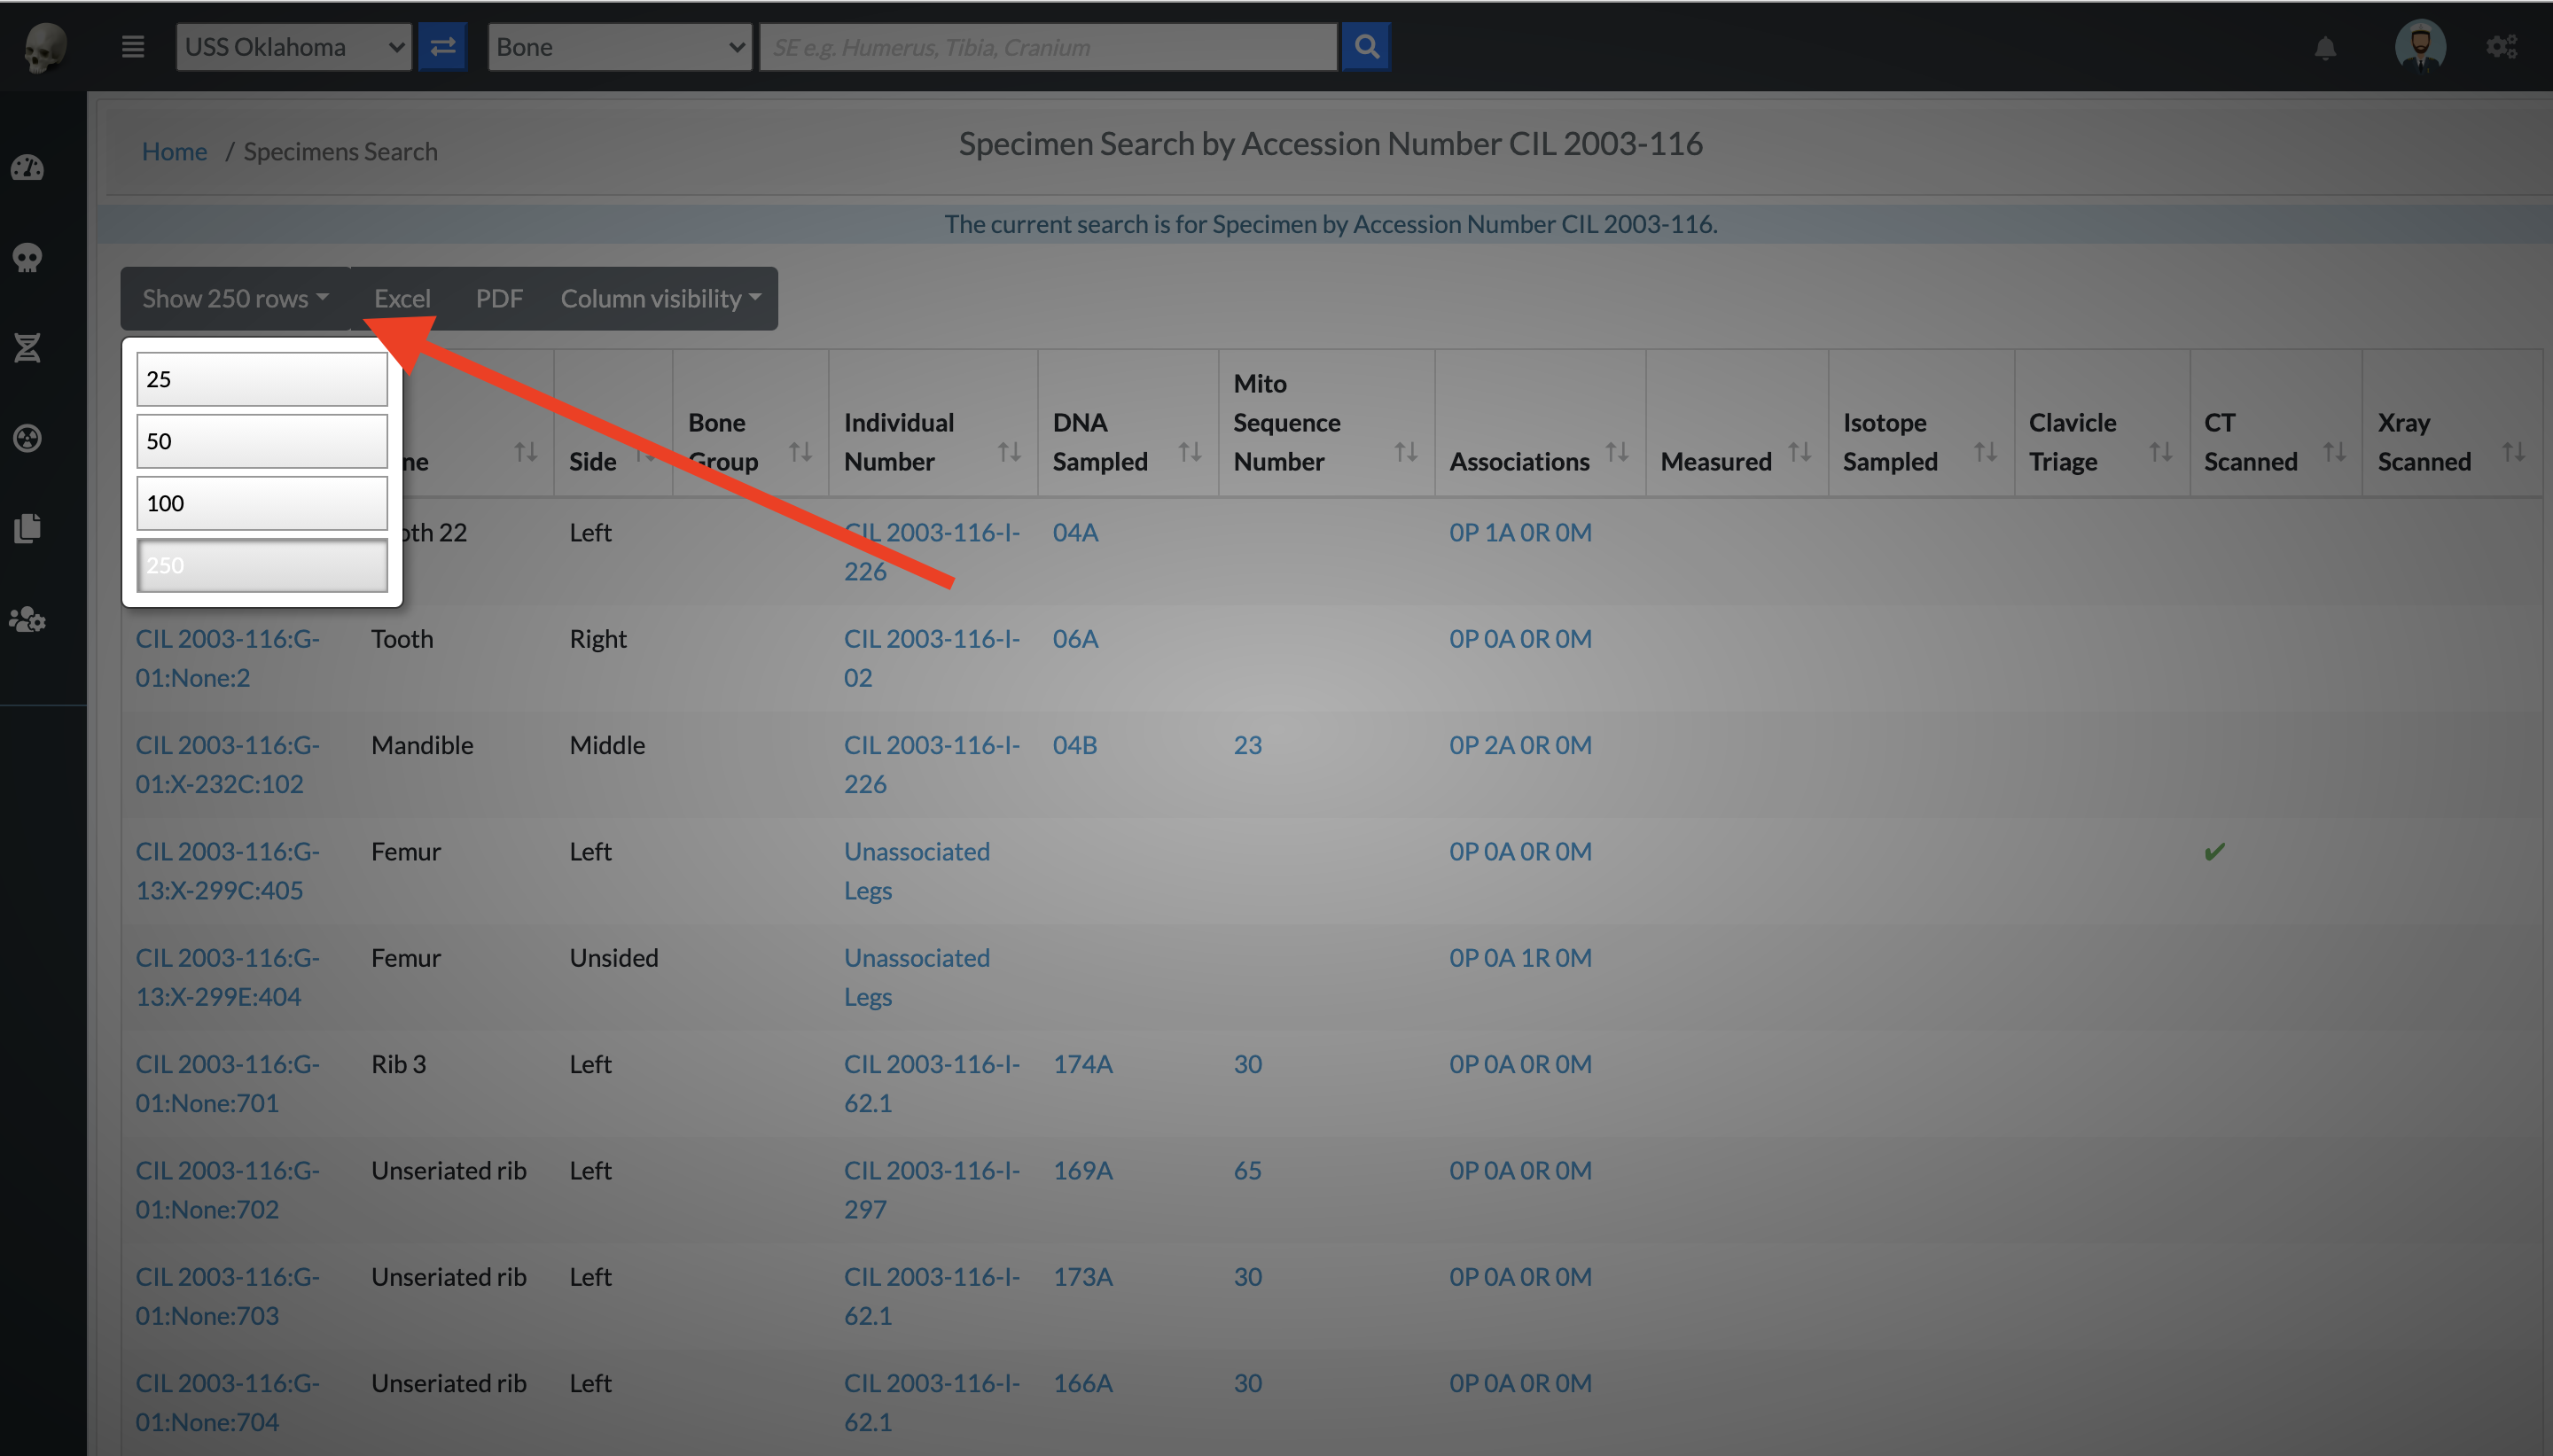Sort by Mito Sequence Number column

click(x=1326, y=423)
